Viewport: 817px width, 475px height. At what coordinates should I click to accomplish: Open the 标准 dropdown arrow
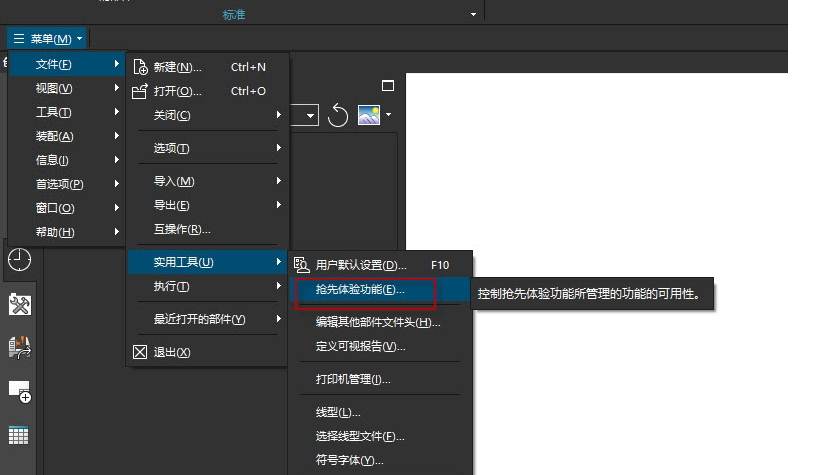coord(473,15)
